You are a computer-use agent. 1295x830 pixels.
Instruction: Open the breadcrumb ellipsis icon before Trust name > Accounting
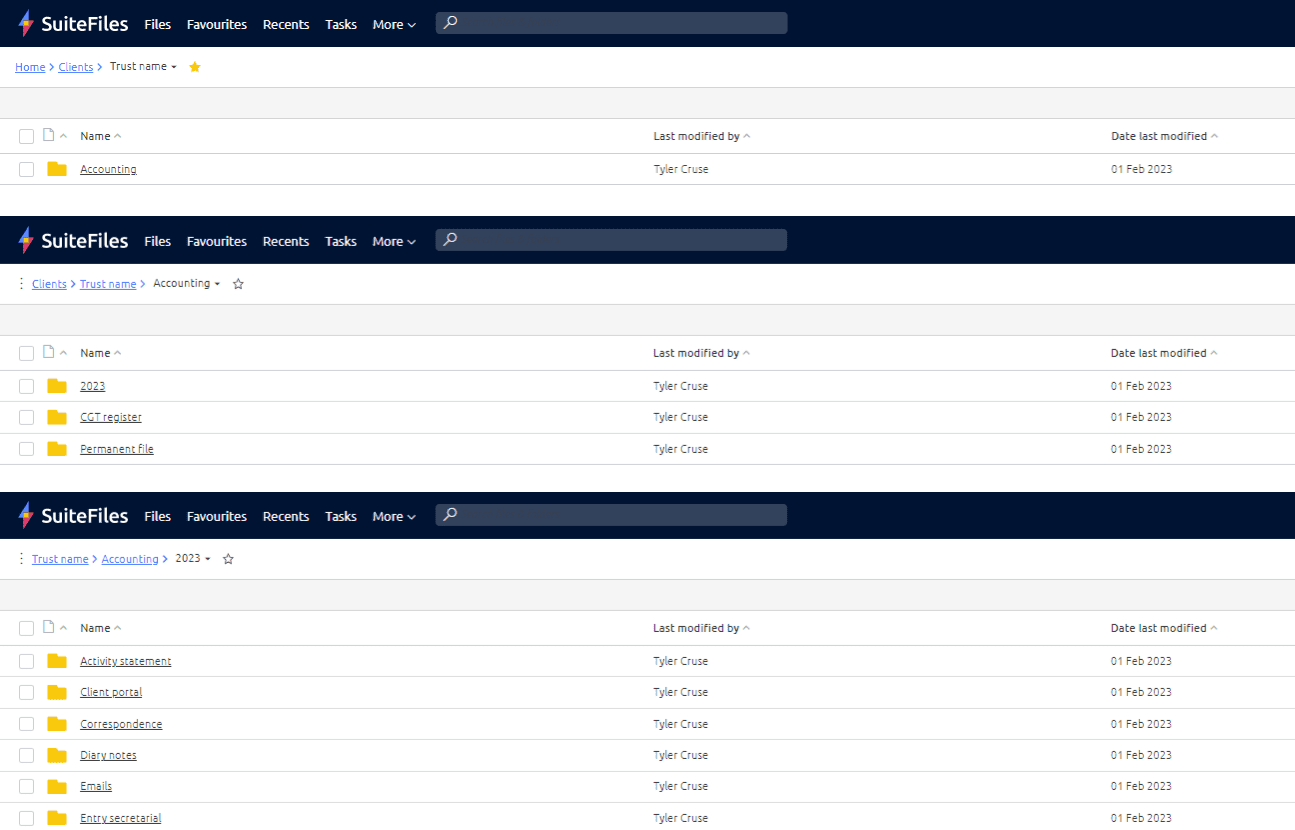(x=22, y=559)
